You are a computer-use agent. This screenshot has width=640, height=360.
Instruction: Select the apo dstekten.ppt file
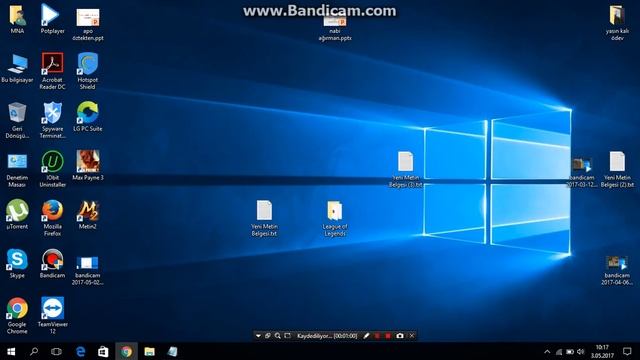tap(88, 24)
